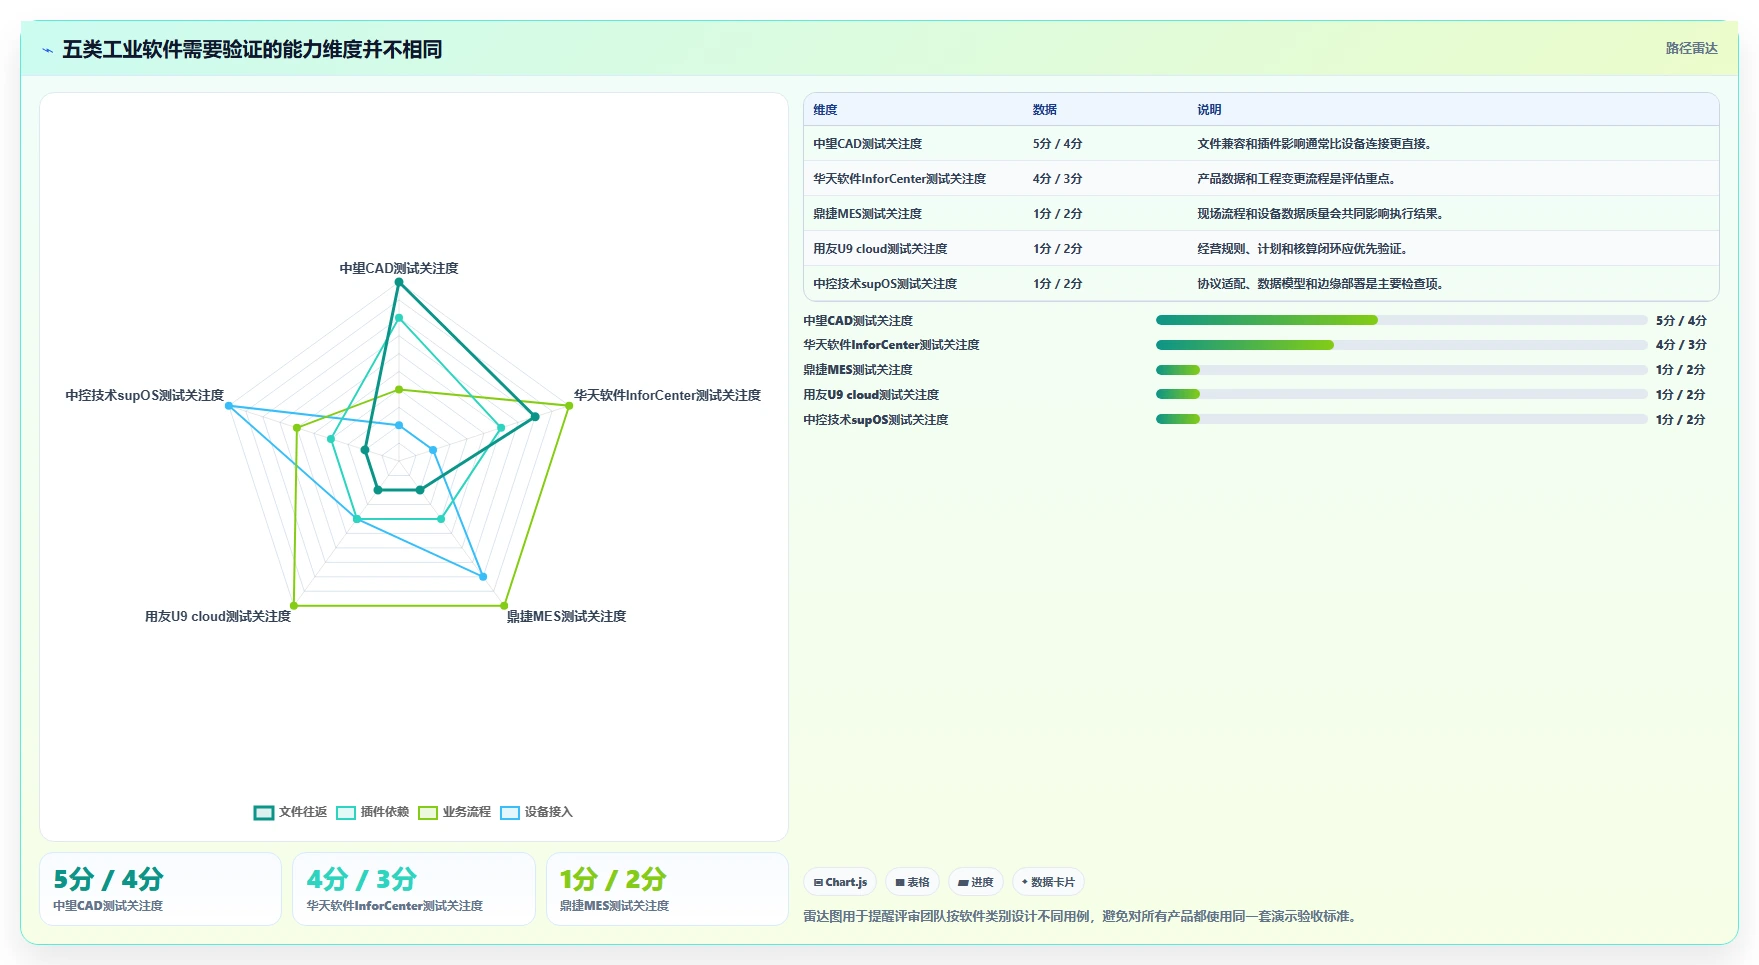Click the 中望CAD测试关注度 radar axis label

(399, 268)
